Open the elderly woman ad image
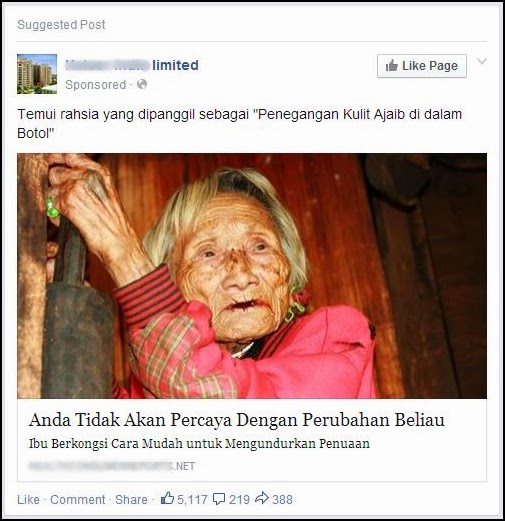This screenshot has width=505, height=521. pyautogui.click(x=252, y=276)
